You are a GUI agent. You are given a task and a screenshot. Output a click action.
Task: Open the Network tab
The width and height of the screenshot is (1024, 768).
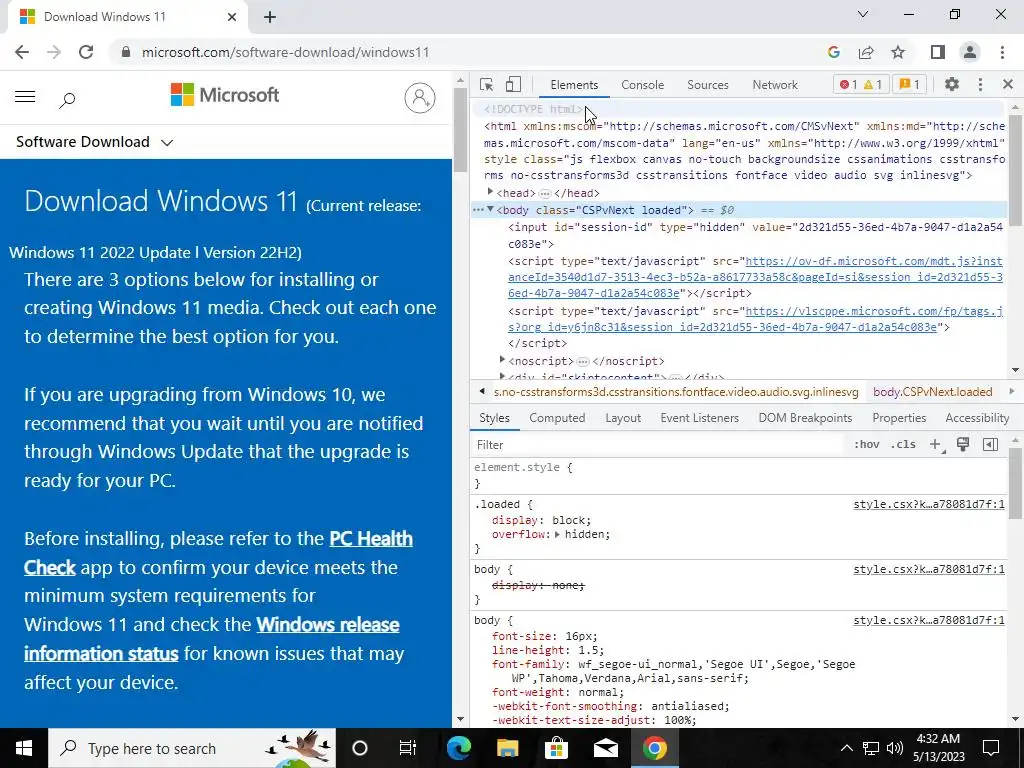775,85
